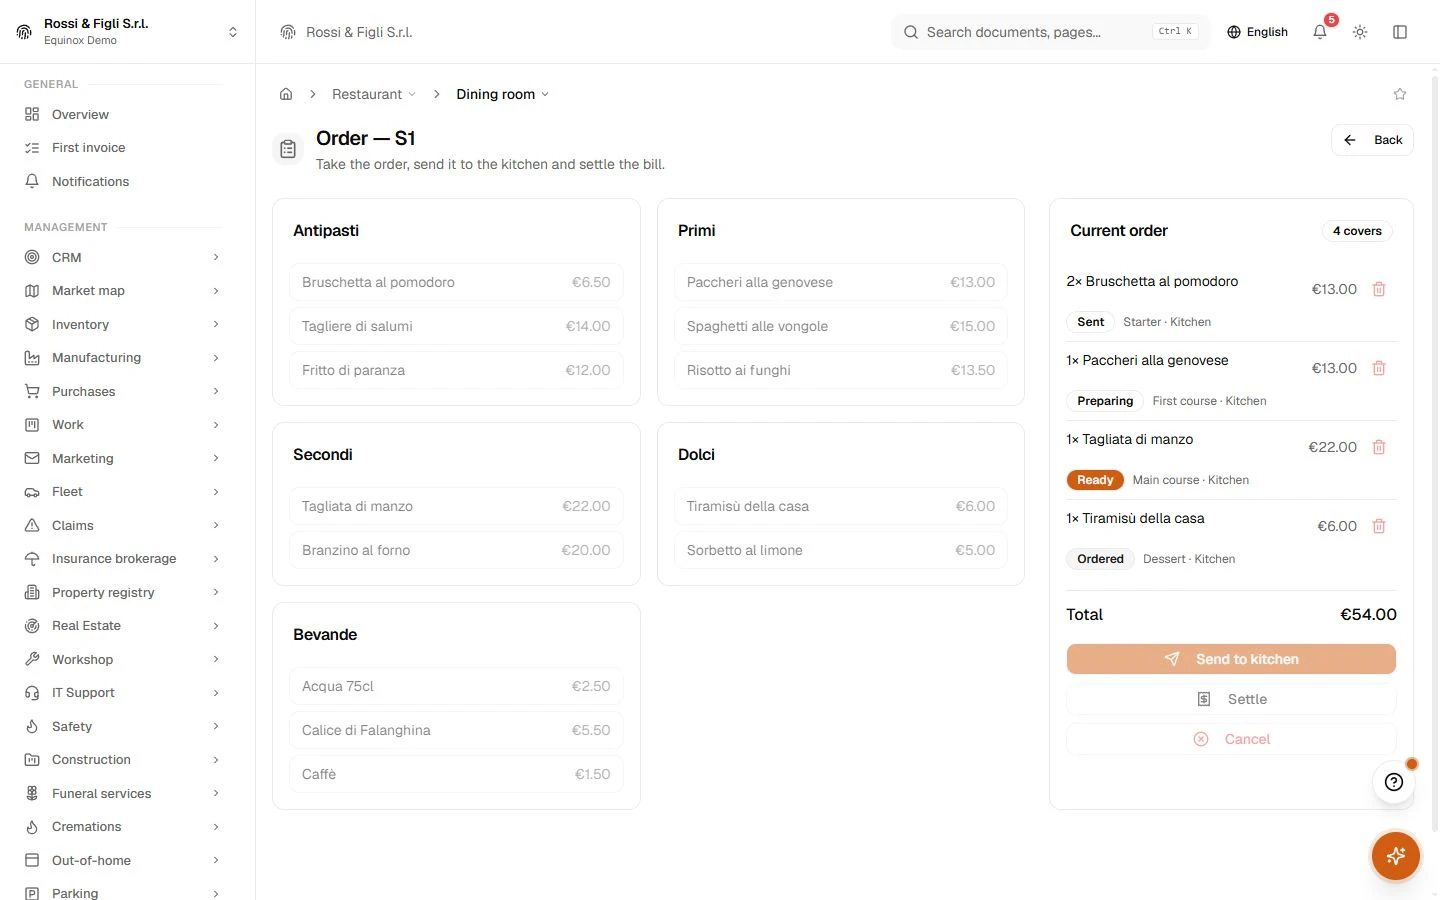Add Sorbetto al limone to order
Viewport: 1440px width, 900px height.
(x=841, y=550)
